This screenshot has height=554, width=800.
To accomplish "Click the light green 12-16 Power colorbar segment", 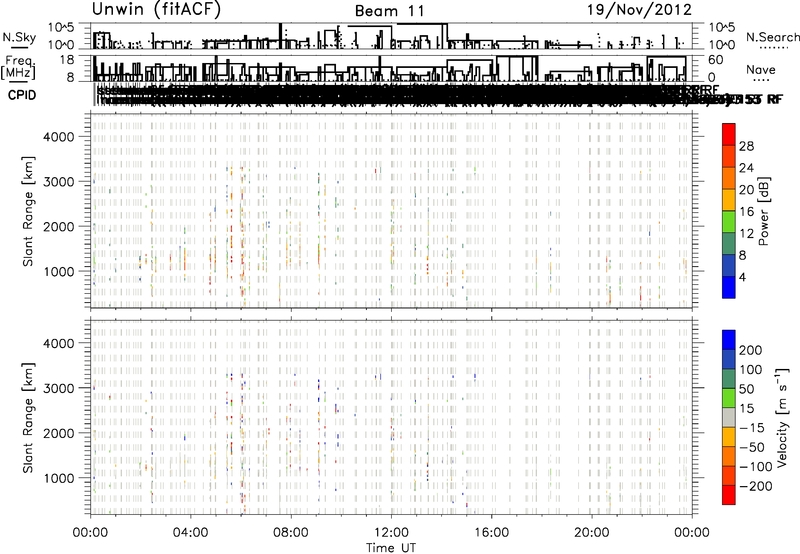I will coord(729,222).
